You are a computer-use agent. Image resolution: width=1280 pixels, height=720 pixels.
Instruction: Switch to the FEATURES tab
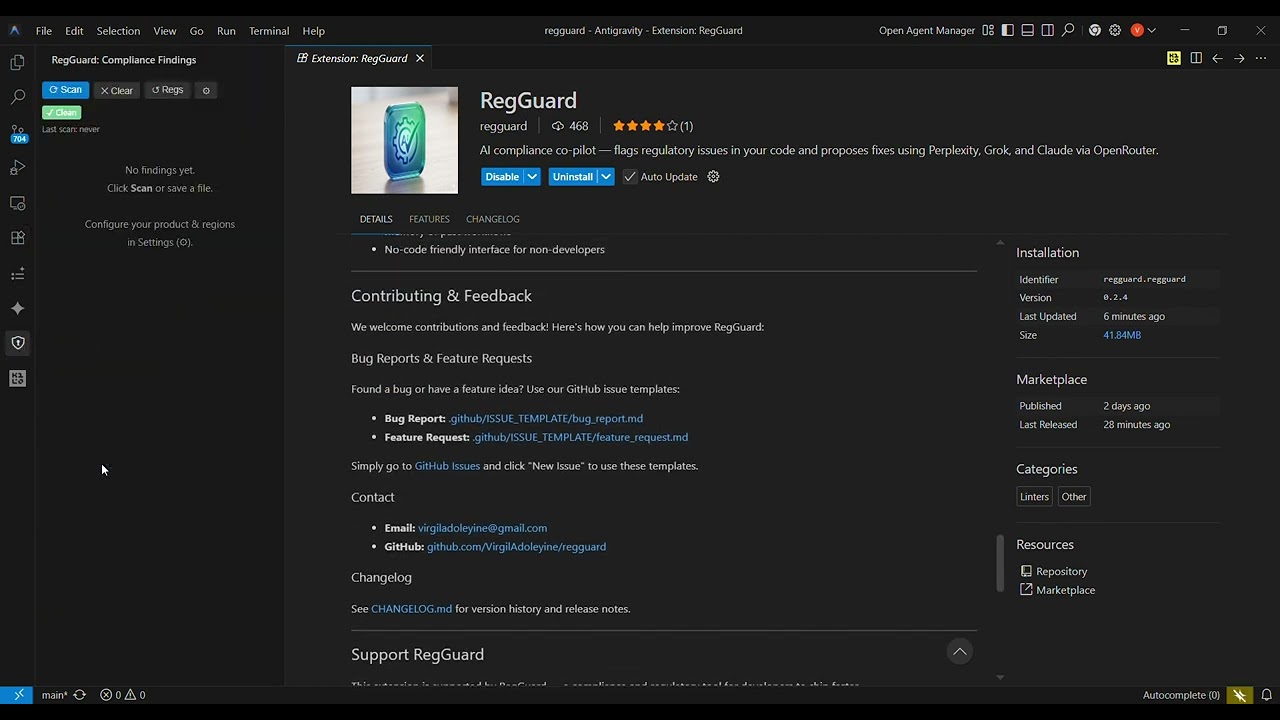(429, 219)
